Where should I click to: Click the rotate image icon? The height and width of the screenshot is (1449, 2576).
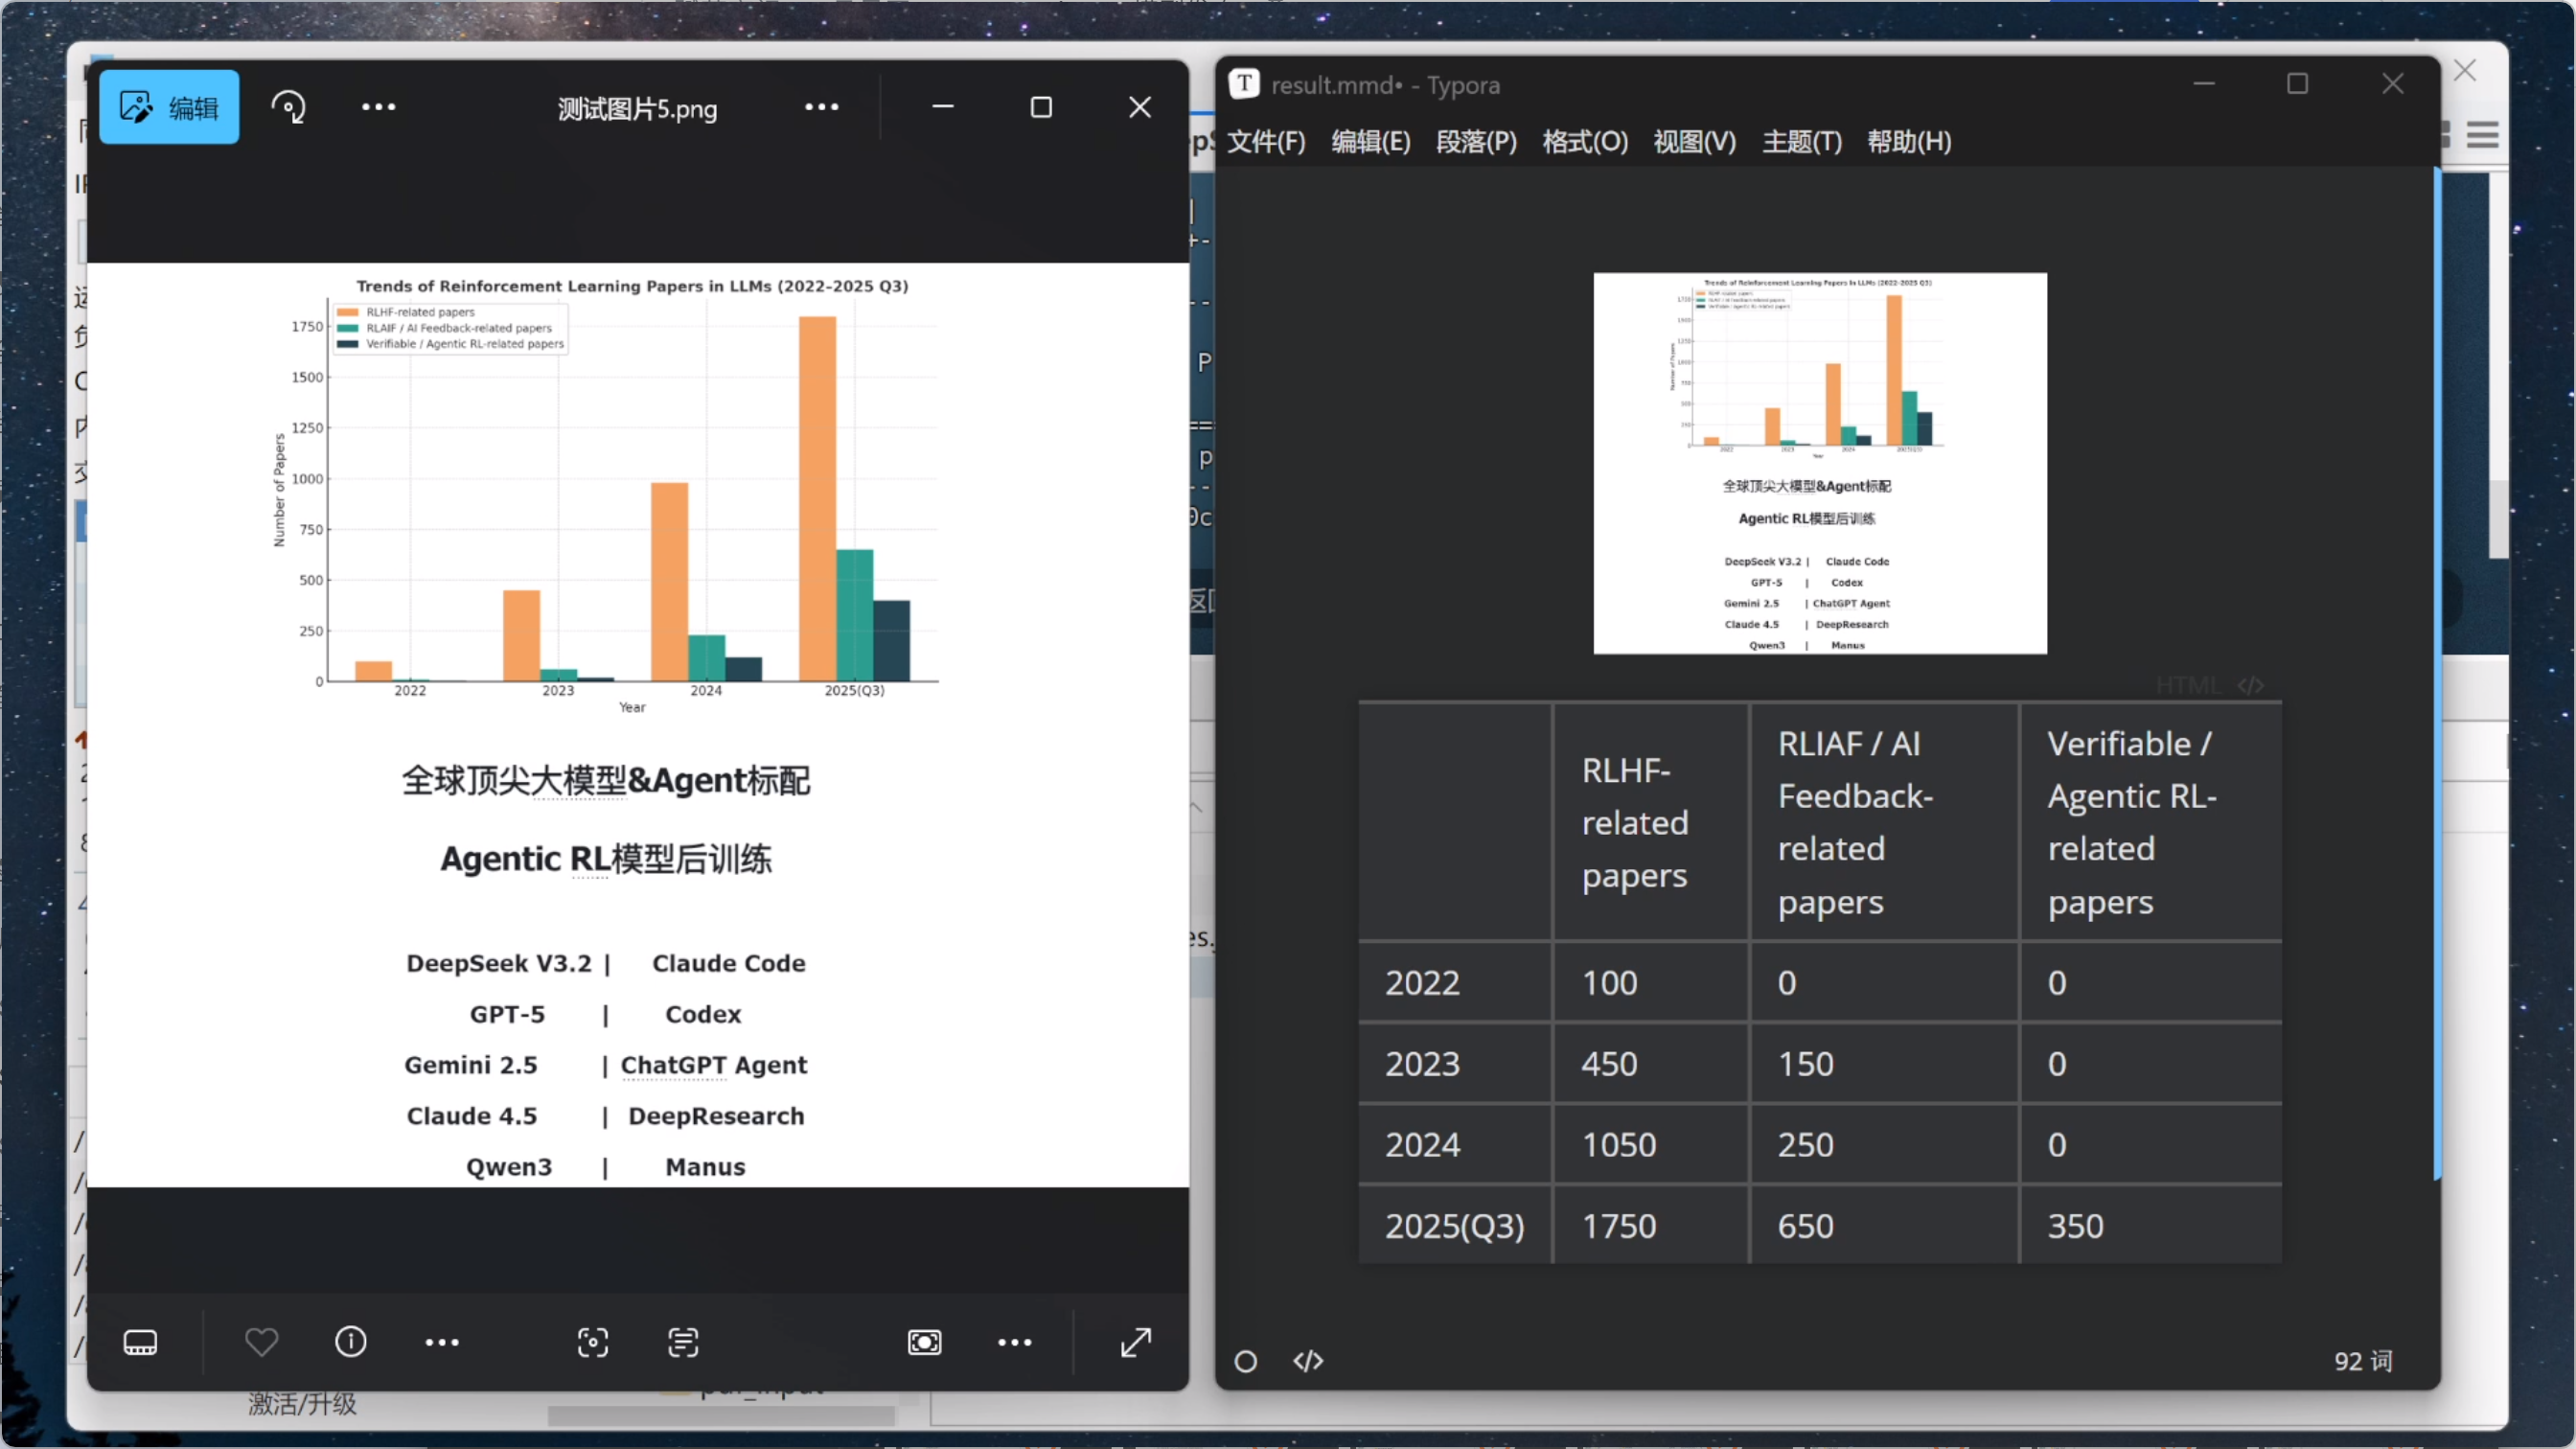click(x=288, y=107)
